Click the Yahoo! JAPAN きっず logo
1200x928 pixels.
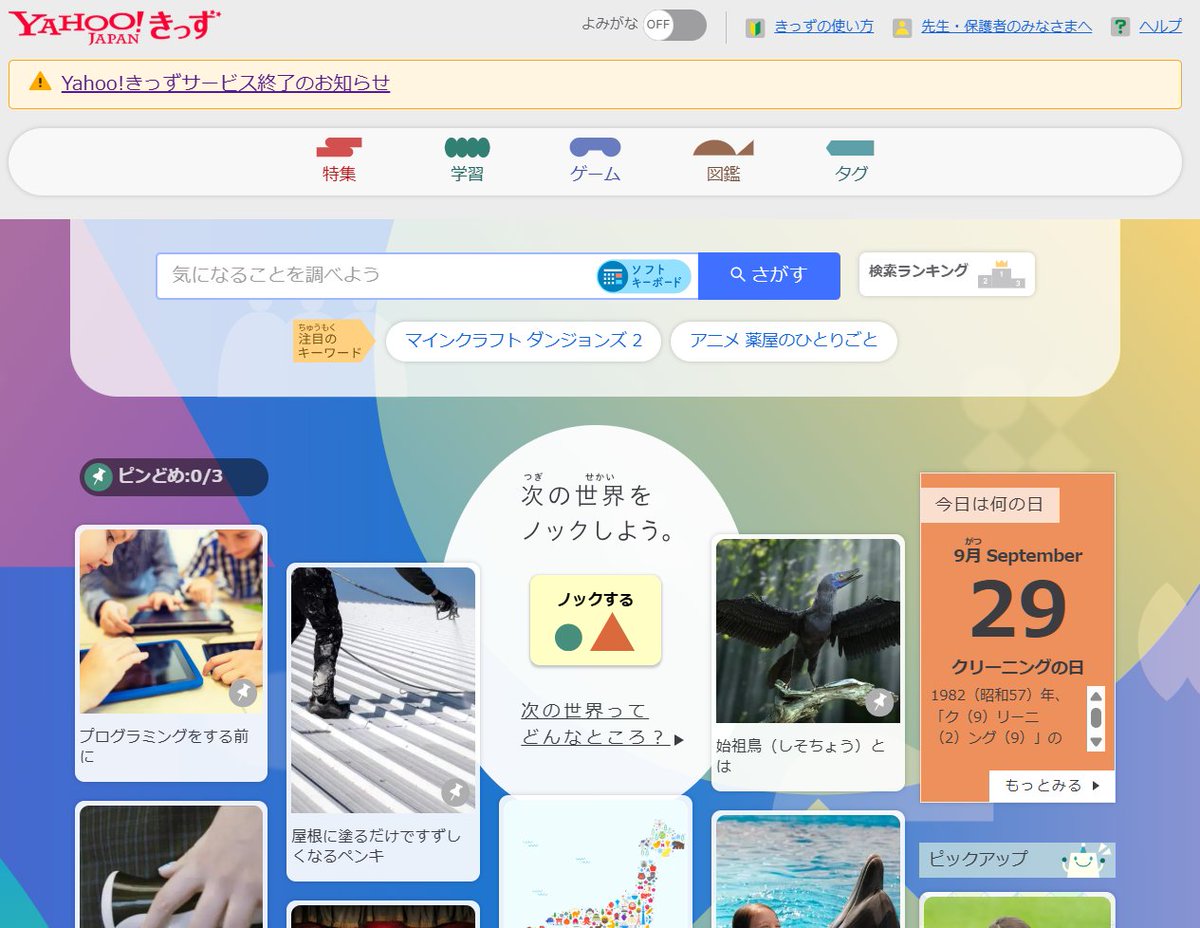coord(114,26)
